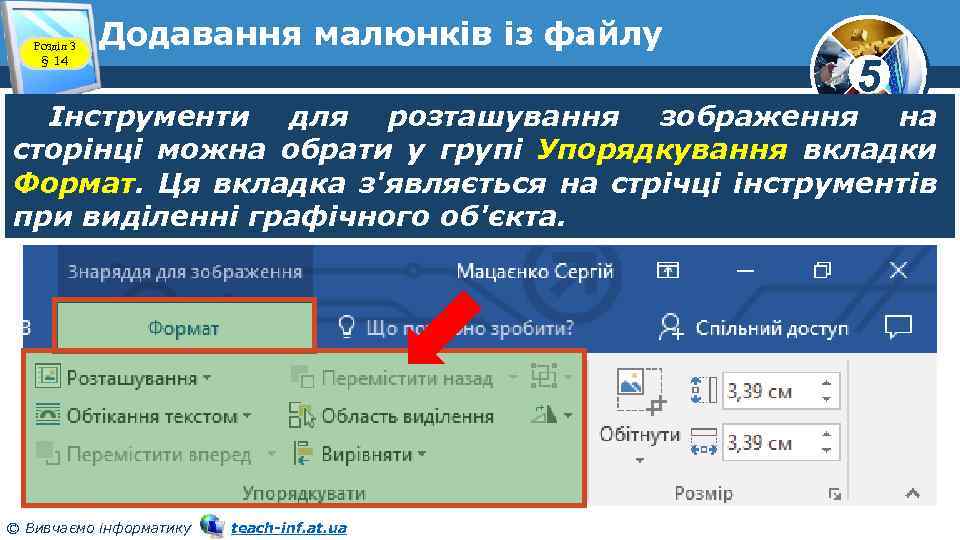Image resolution: width=960 pixels, height=540 pixels.
Task: Click the shape width icon
Action: pos(703,441)
